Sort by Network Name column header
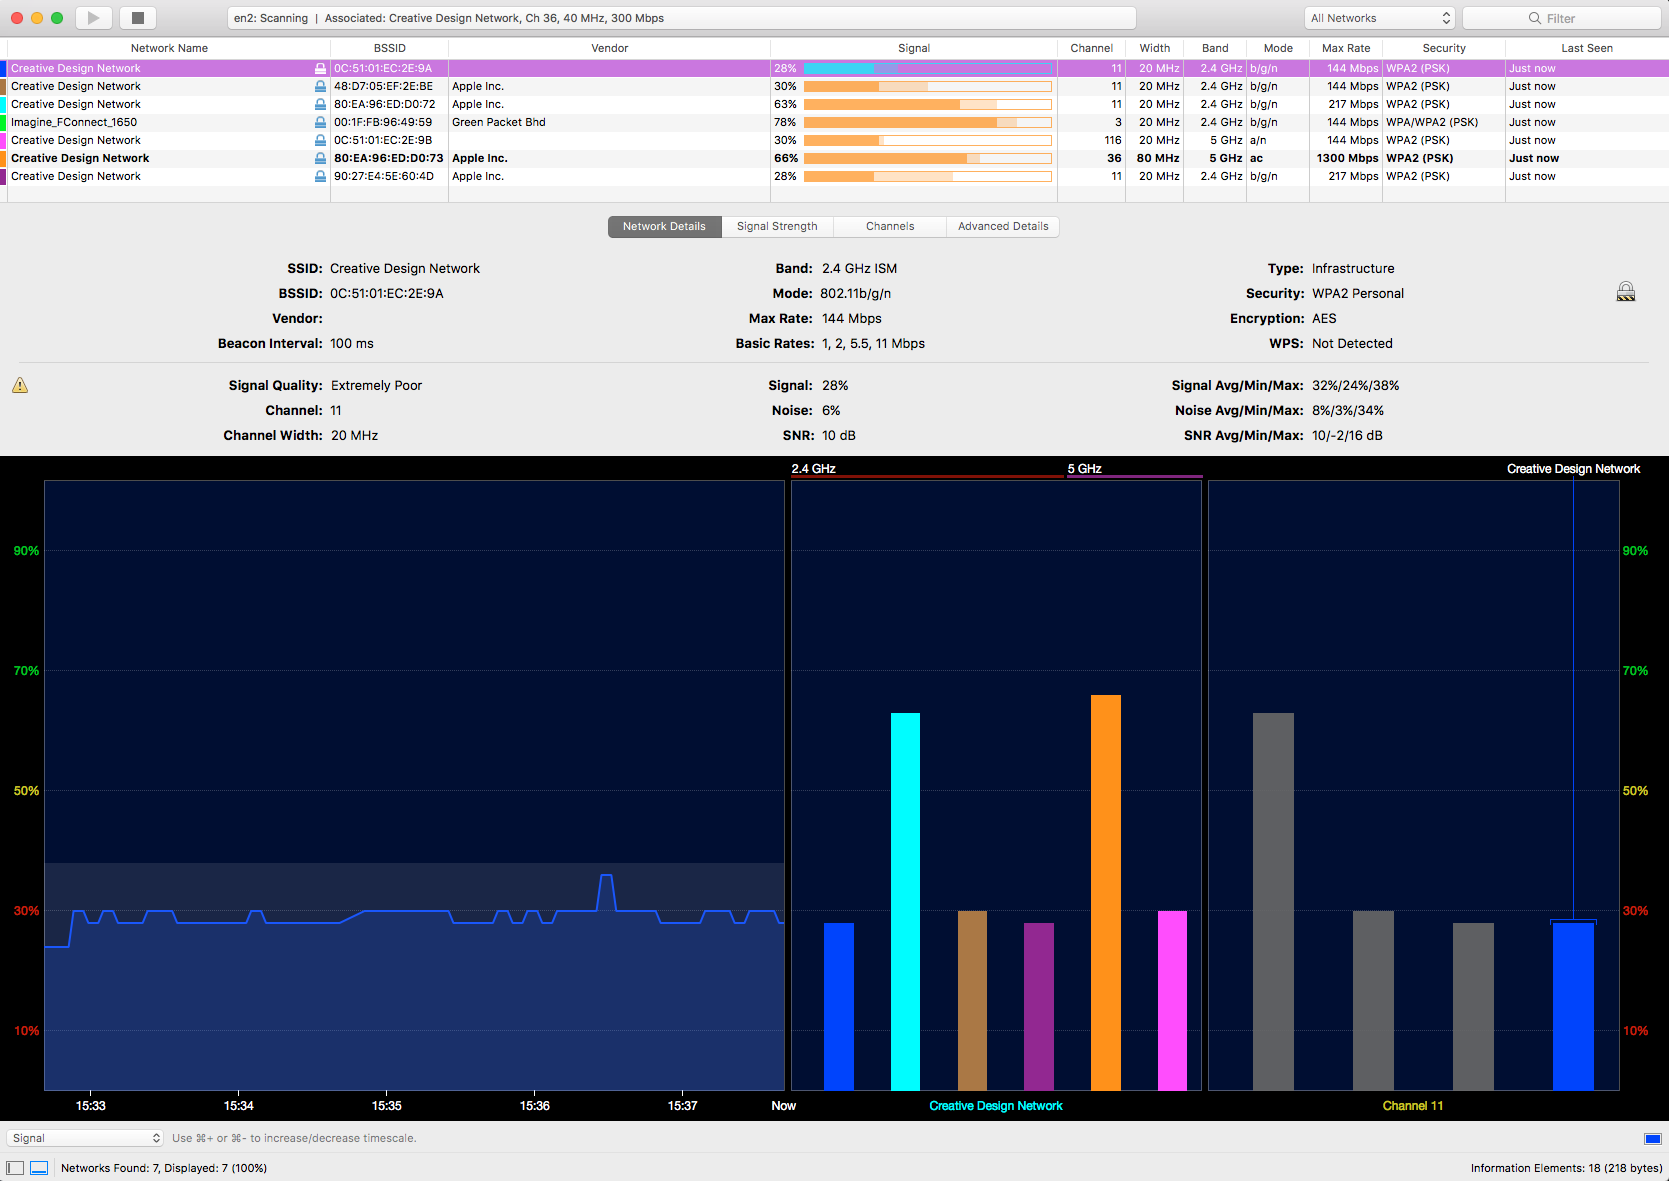 (x=169, y=48)
